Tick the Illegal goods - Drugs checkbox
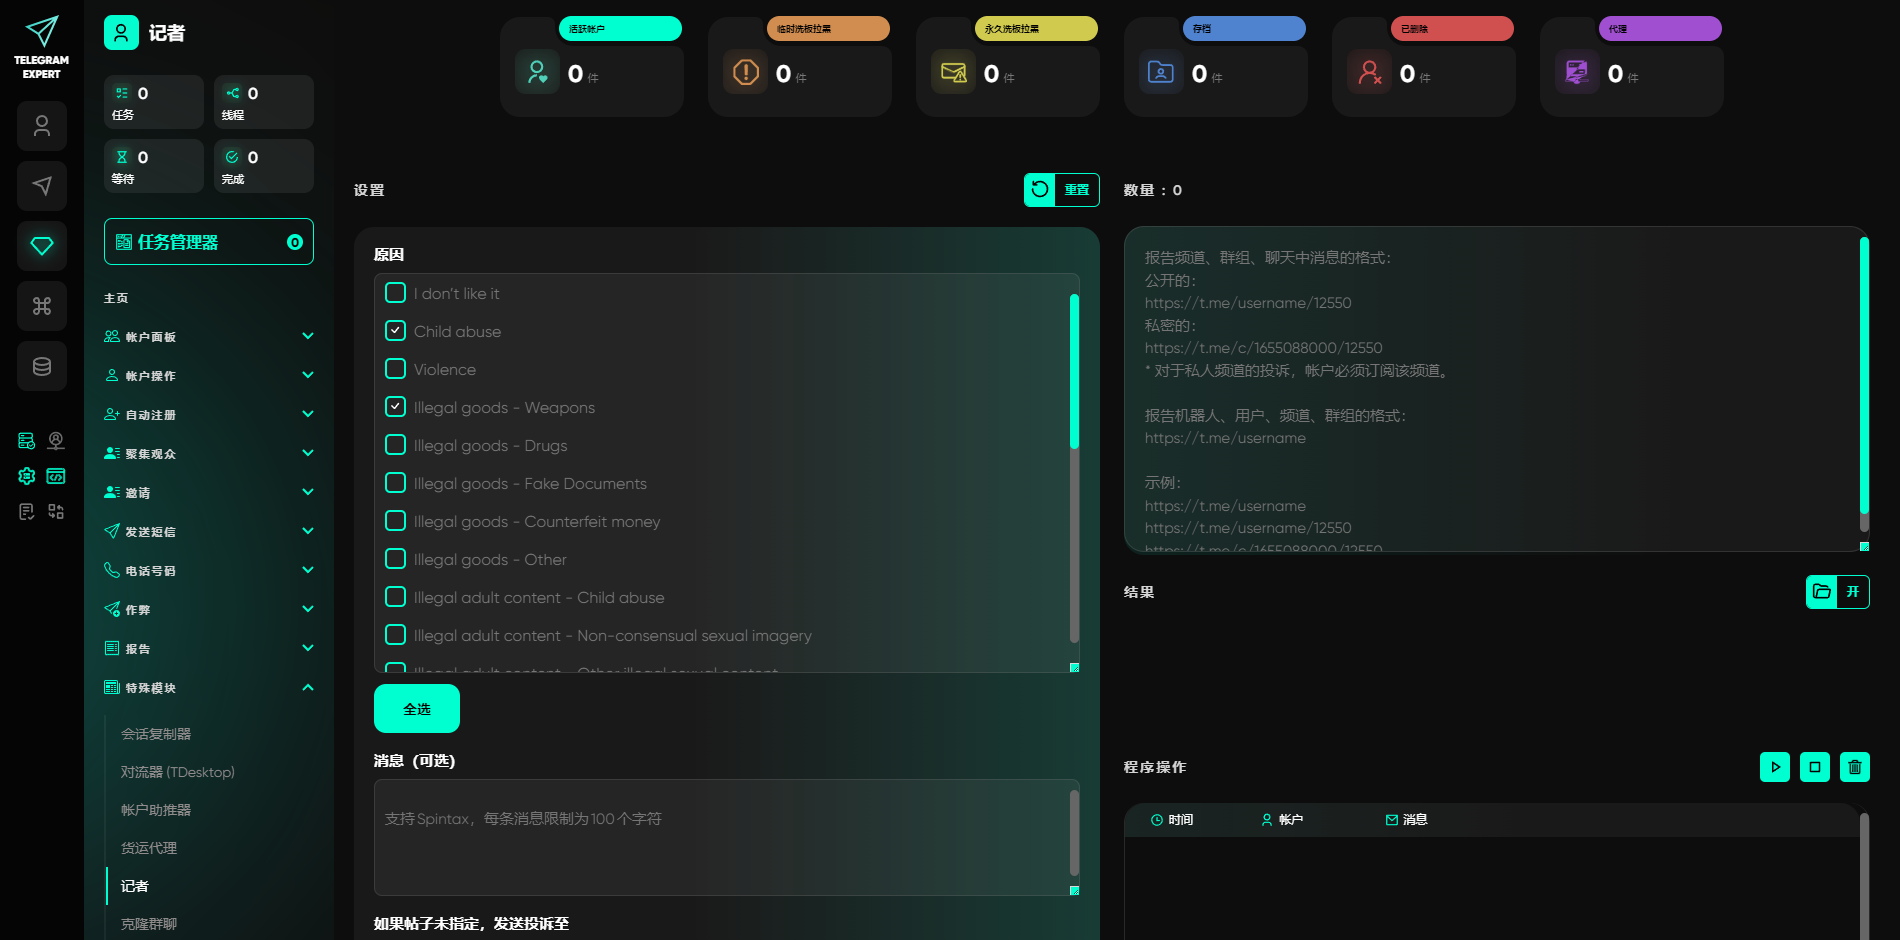This screenshot has height=940, width=1900. click(396, 445)
